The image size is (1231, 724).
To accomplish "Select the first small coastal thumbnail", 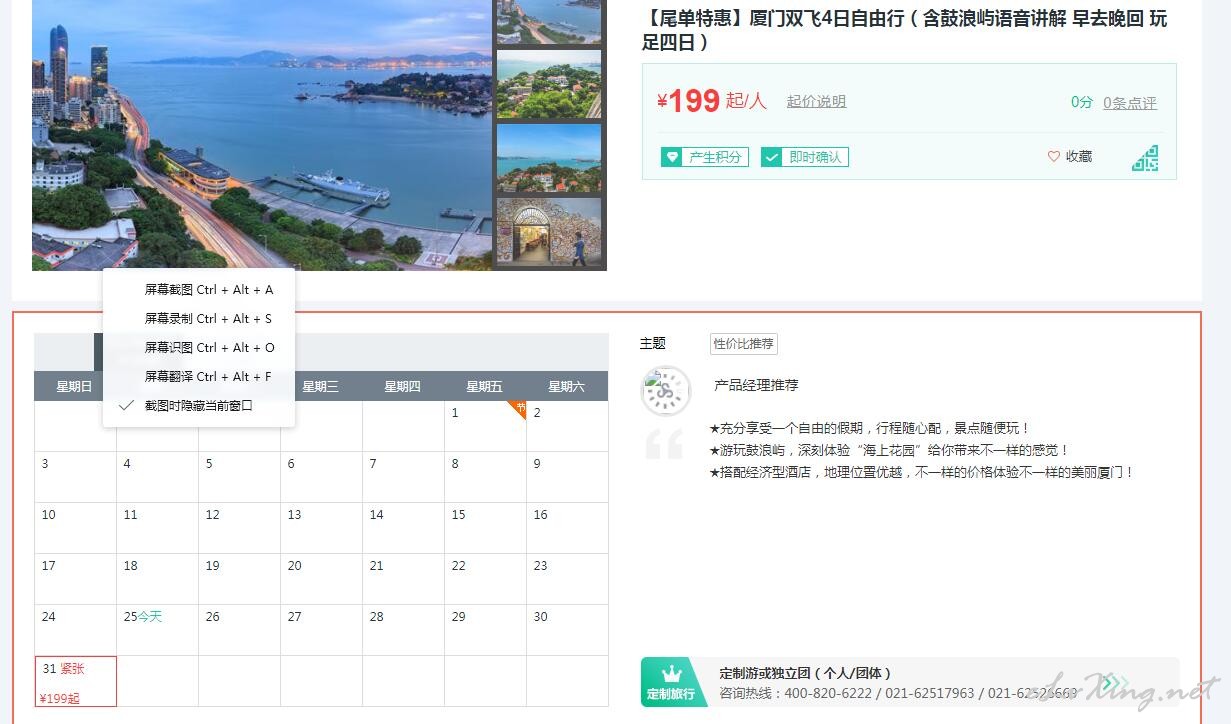I will coord(549,22).
